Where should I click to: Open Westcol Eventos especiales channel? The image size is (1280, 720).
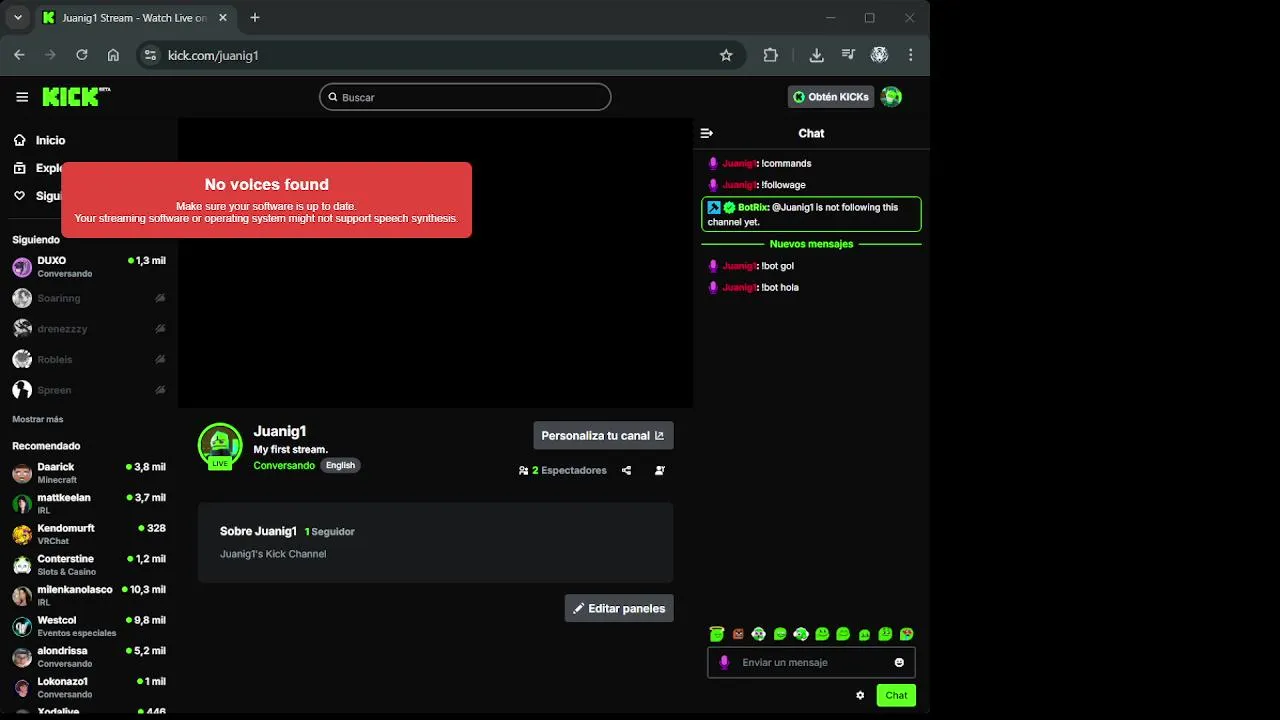pyautogui.click(x=89, y=626)
